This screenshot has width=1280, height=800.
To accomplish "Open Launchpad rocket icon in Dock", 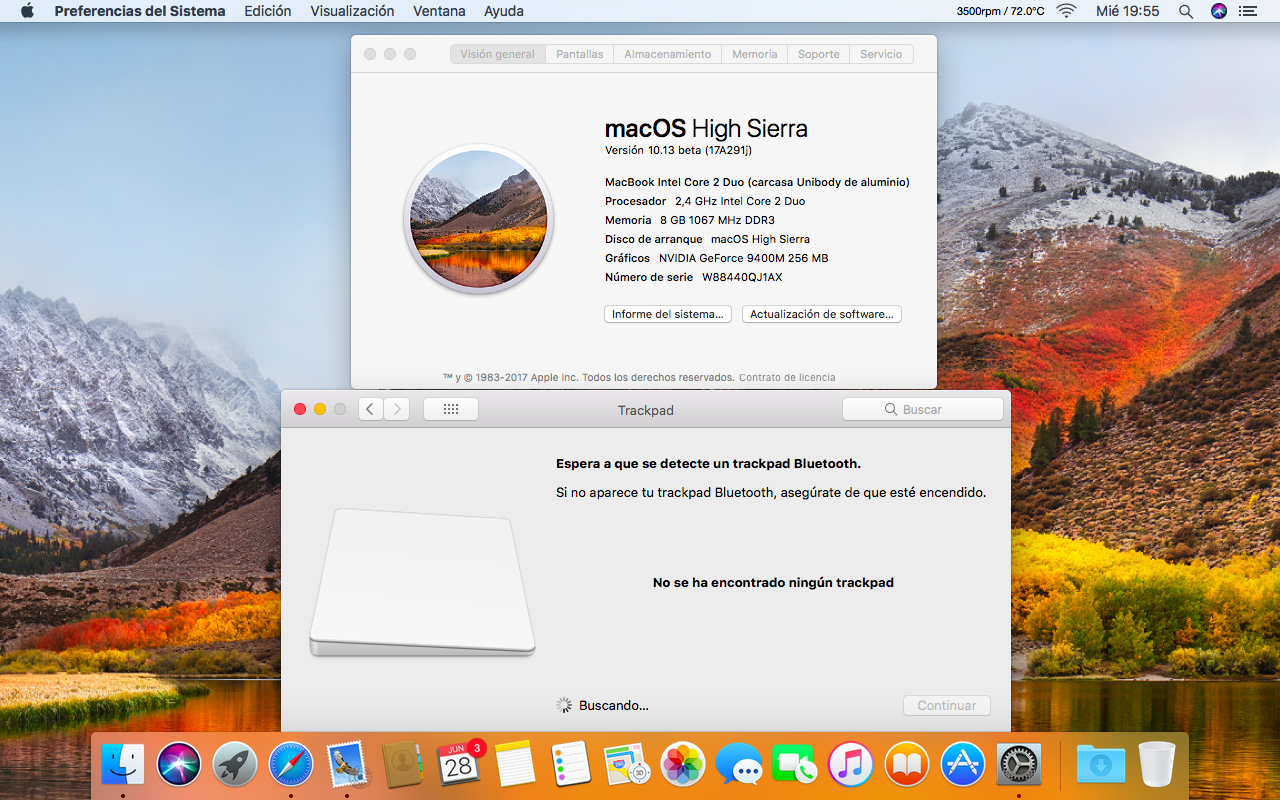I will 235,765.
